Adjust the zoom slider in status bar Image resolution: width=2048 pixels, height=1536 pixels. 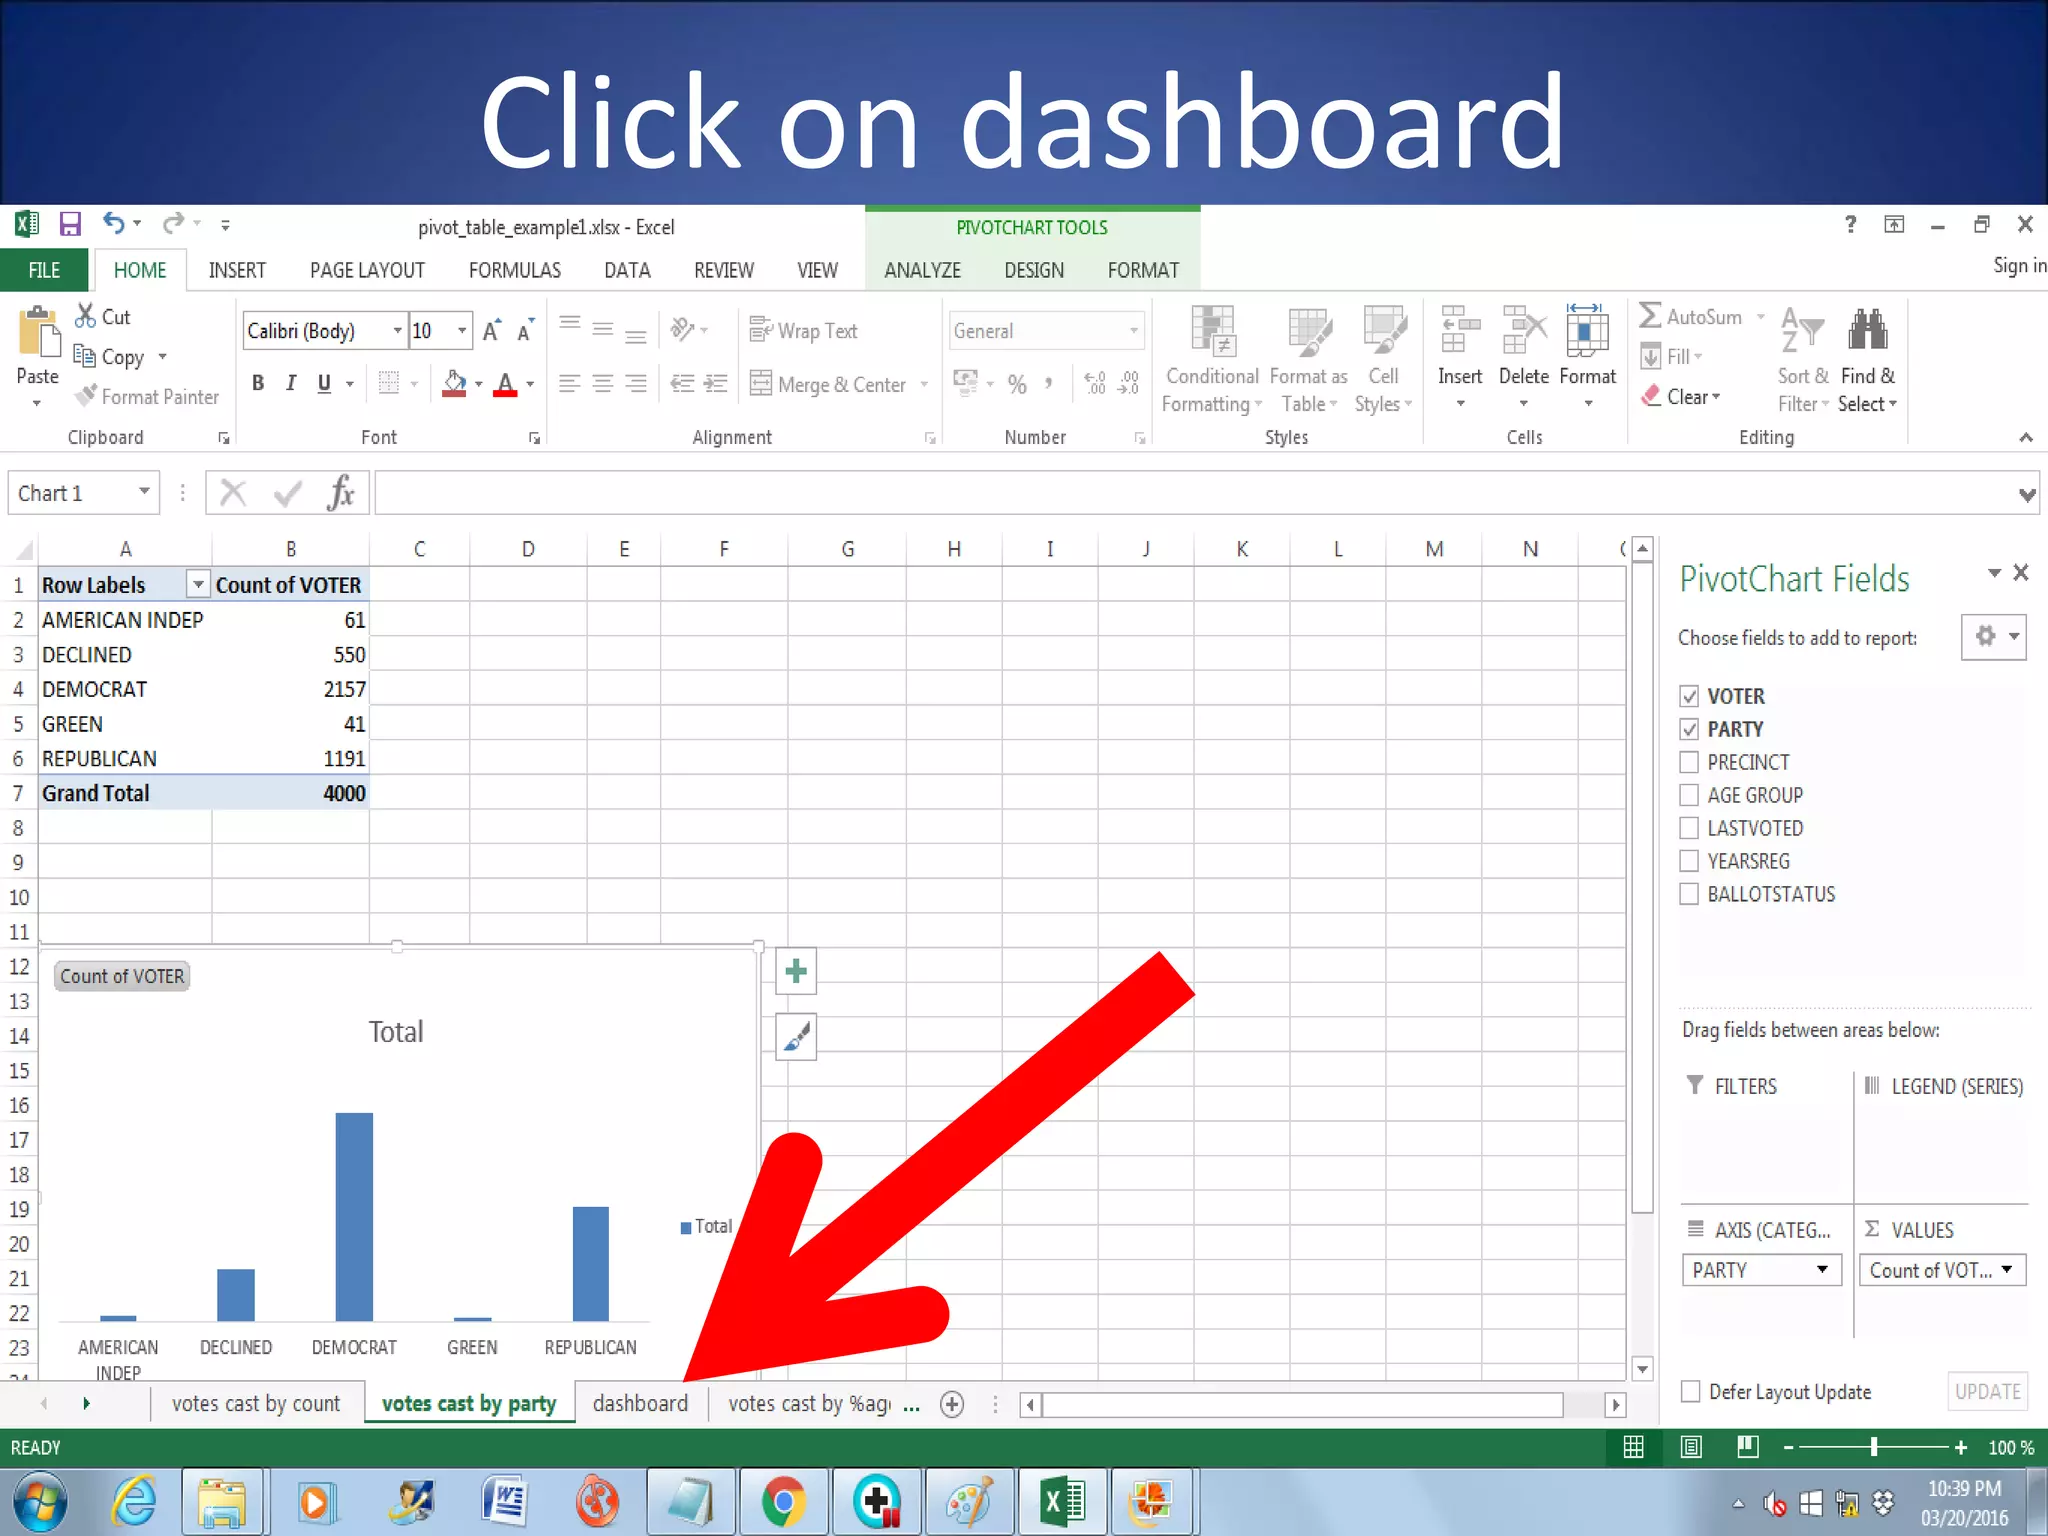(x=1874, y=1447)
